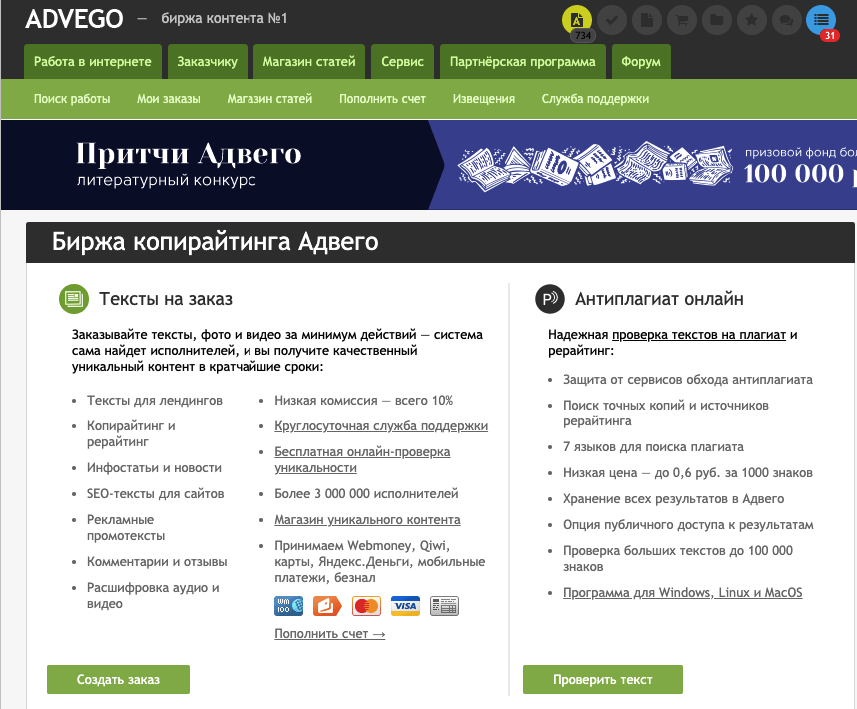
Task: Click 'Тексты для лендингов' list item
Action: pyautogui.click(x=155, y=401)
